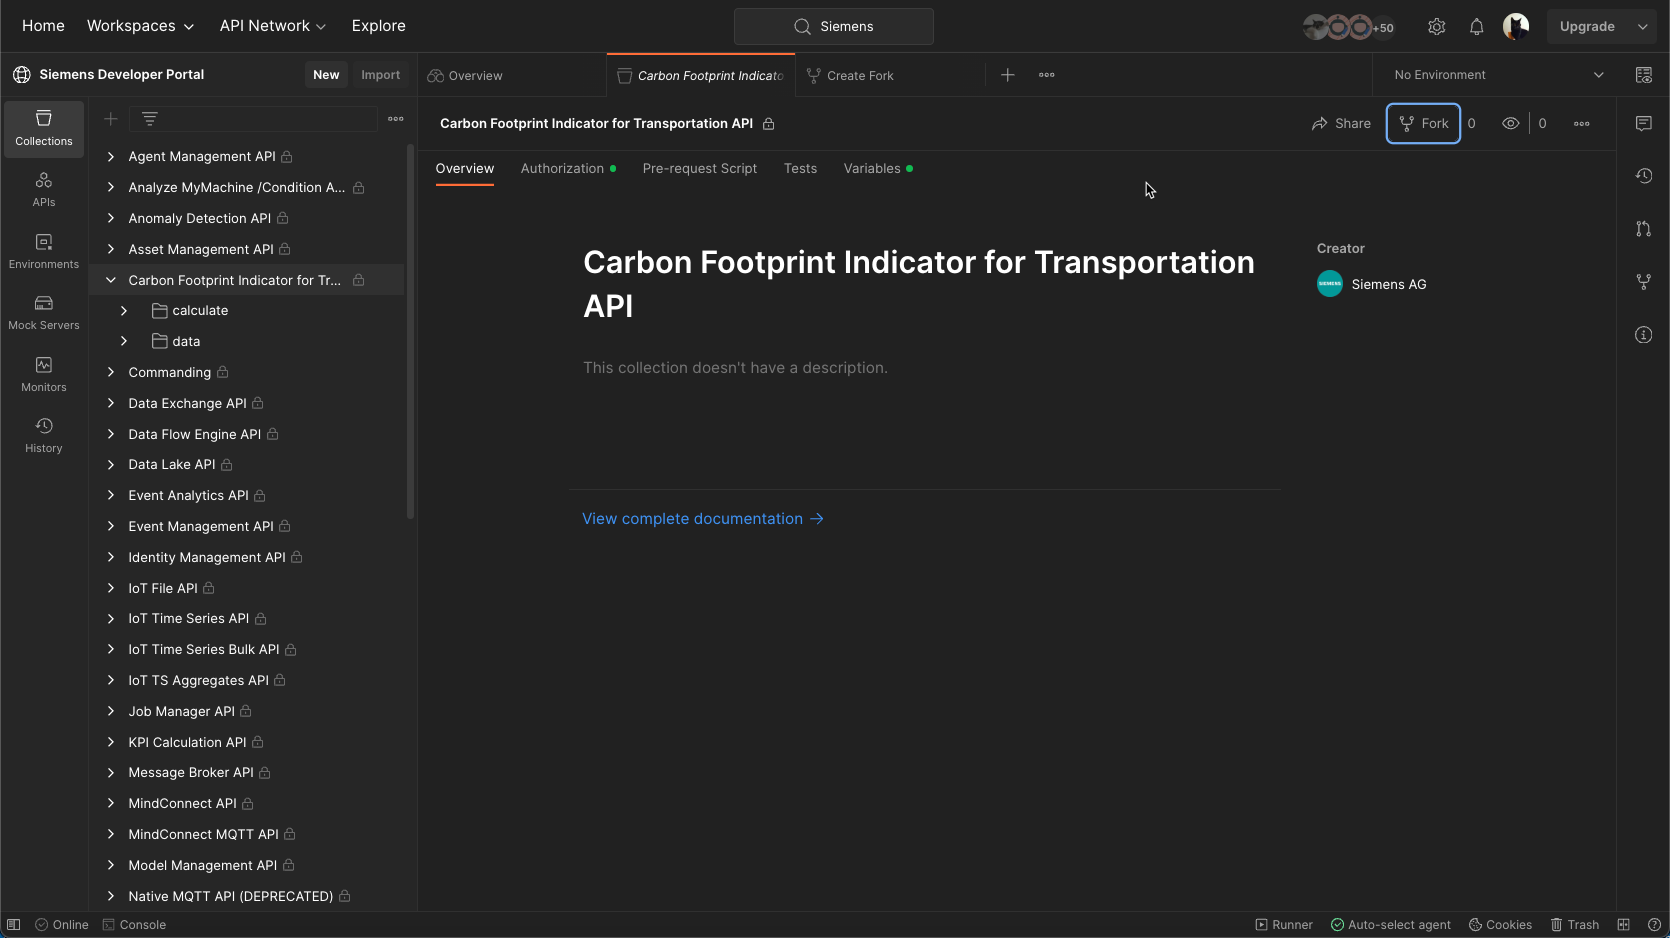Open the Mock Servers sidebar panel
1670x938 pixels.
44,312
